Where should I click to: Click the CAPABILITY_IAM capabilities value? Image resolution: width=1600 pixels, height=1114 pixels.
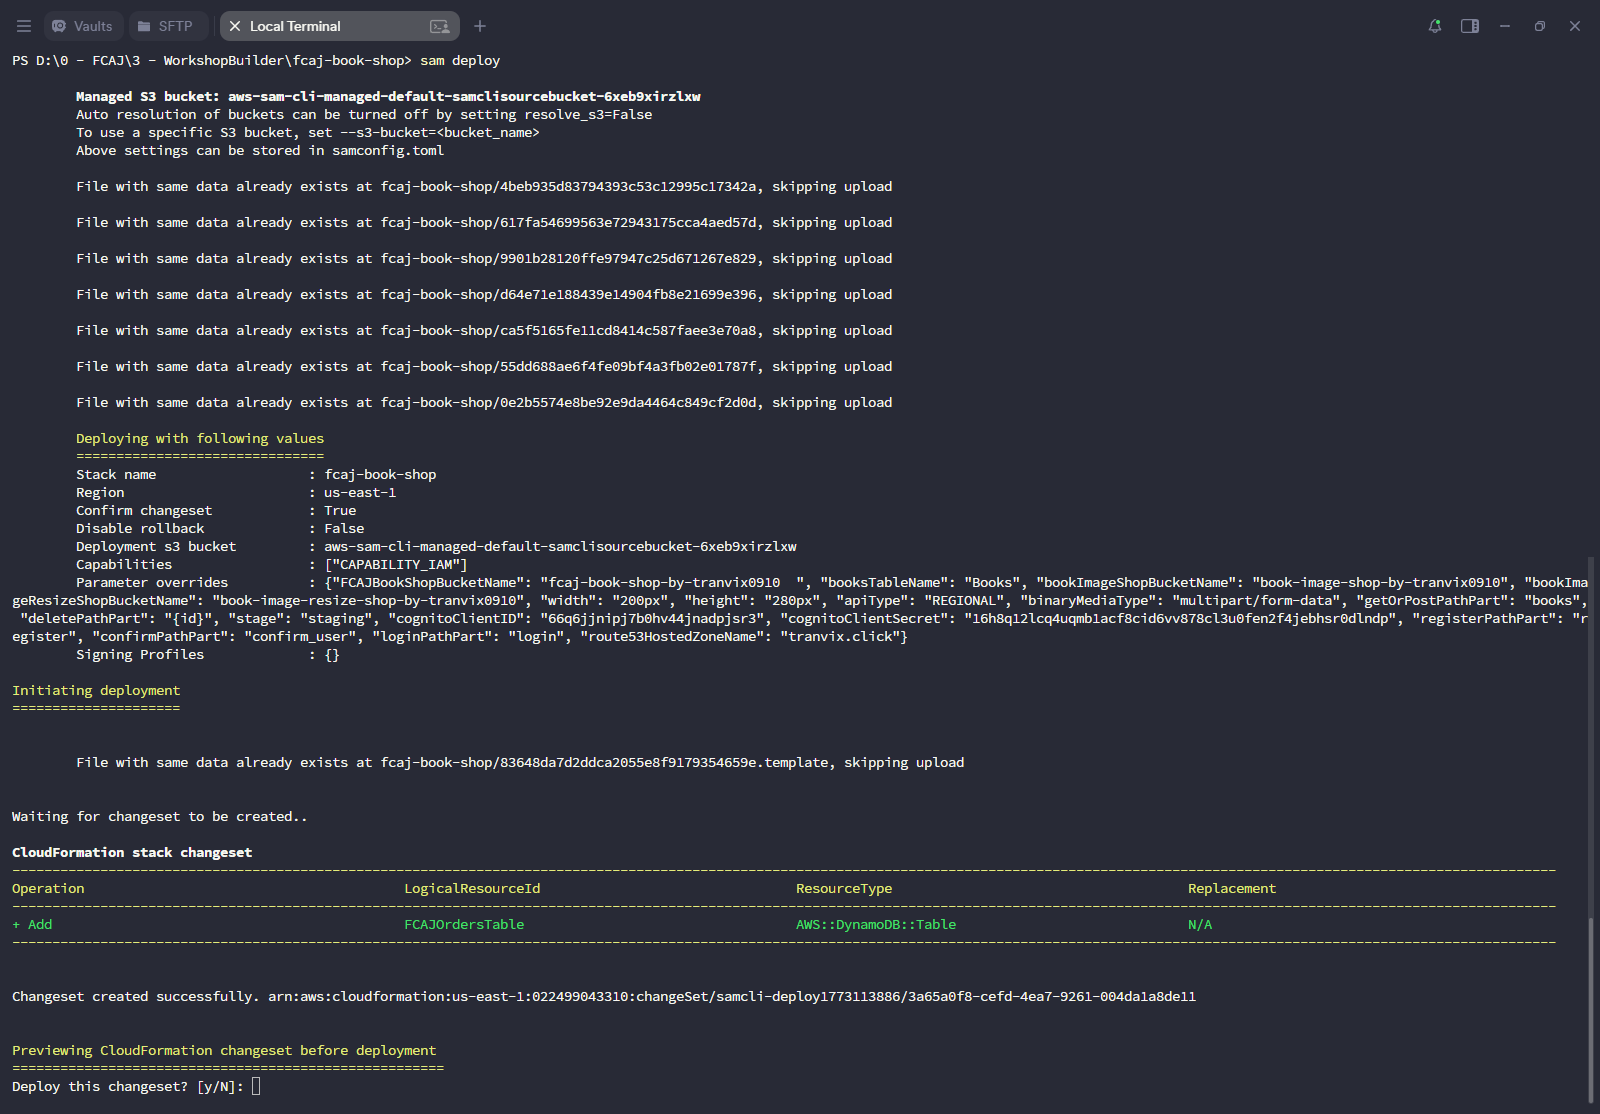tap(396, 564)
